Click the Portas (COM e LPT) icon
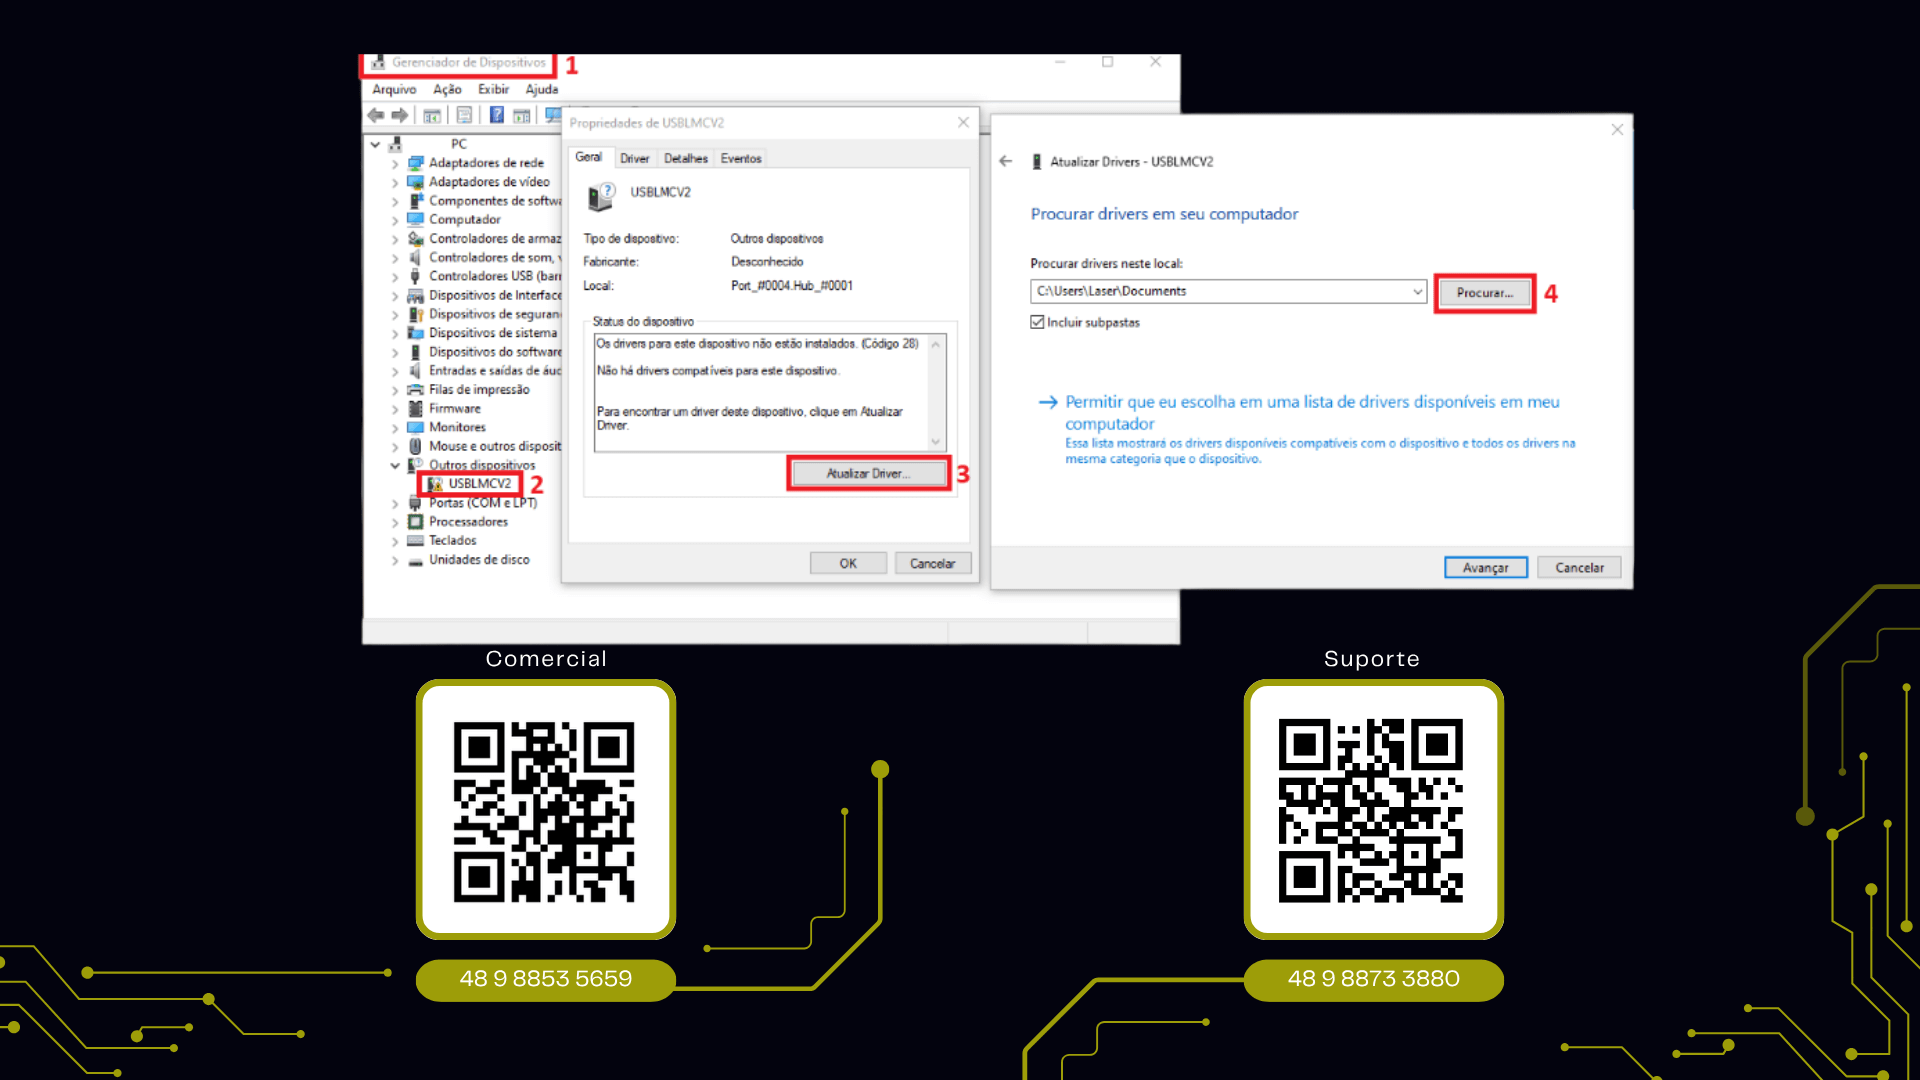Viewport: 1920px width, 1080px height. (416, 504)
